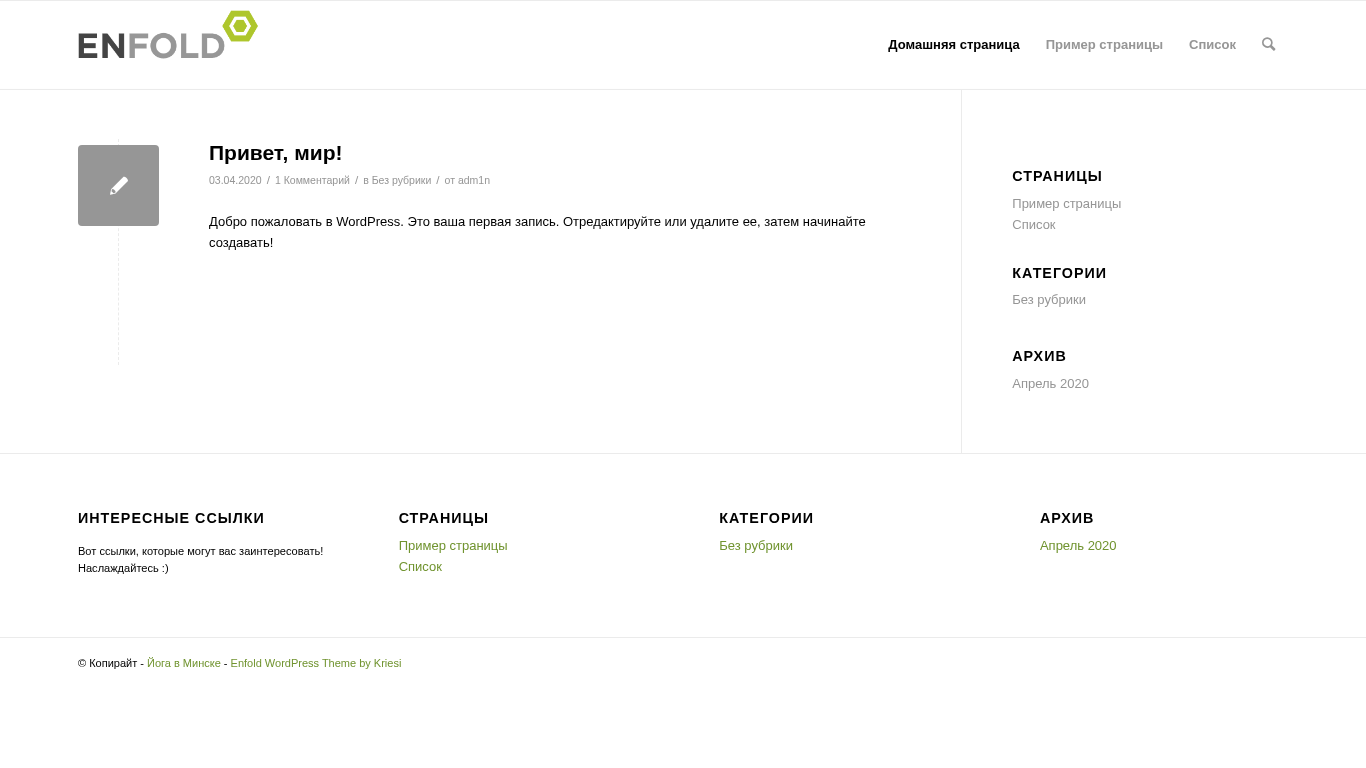Open author adm1n link
The image size is (1366, 768).
click(x=474, y=180)
